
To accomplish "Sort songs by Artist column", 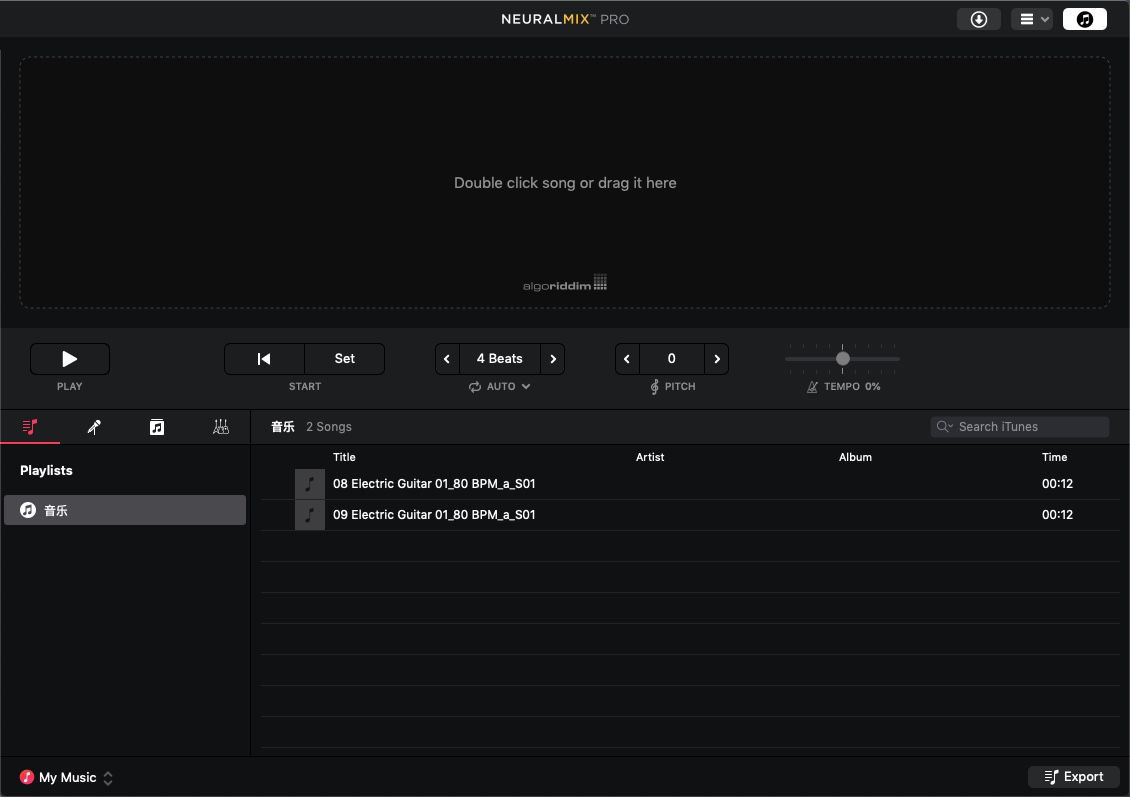I will [650, 457].
